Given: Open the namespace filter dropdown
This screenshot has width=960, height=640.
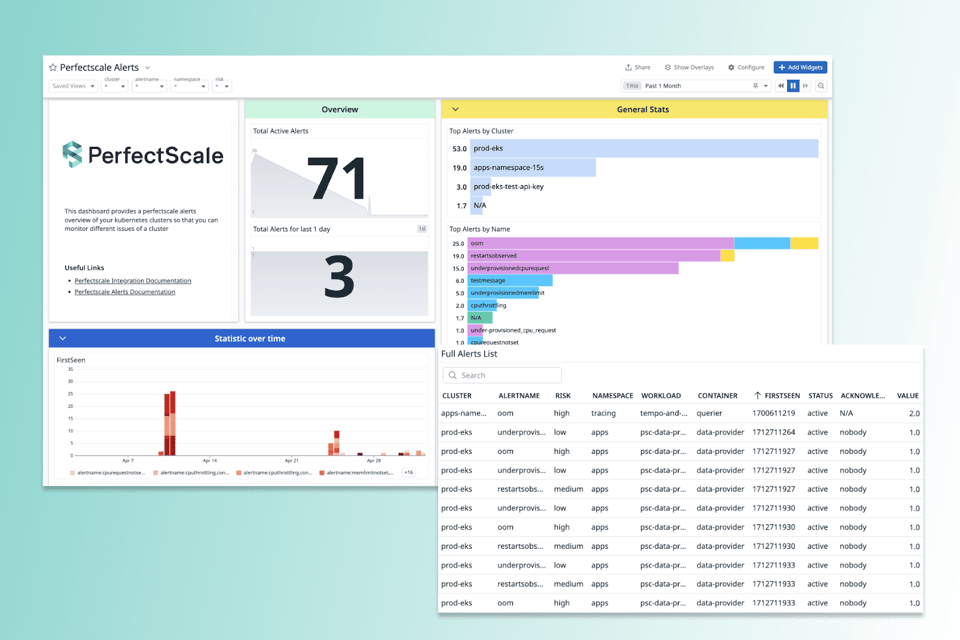Looking at the screenshot, I should (189, 86).
